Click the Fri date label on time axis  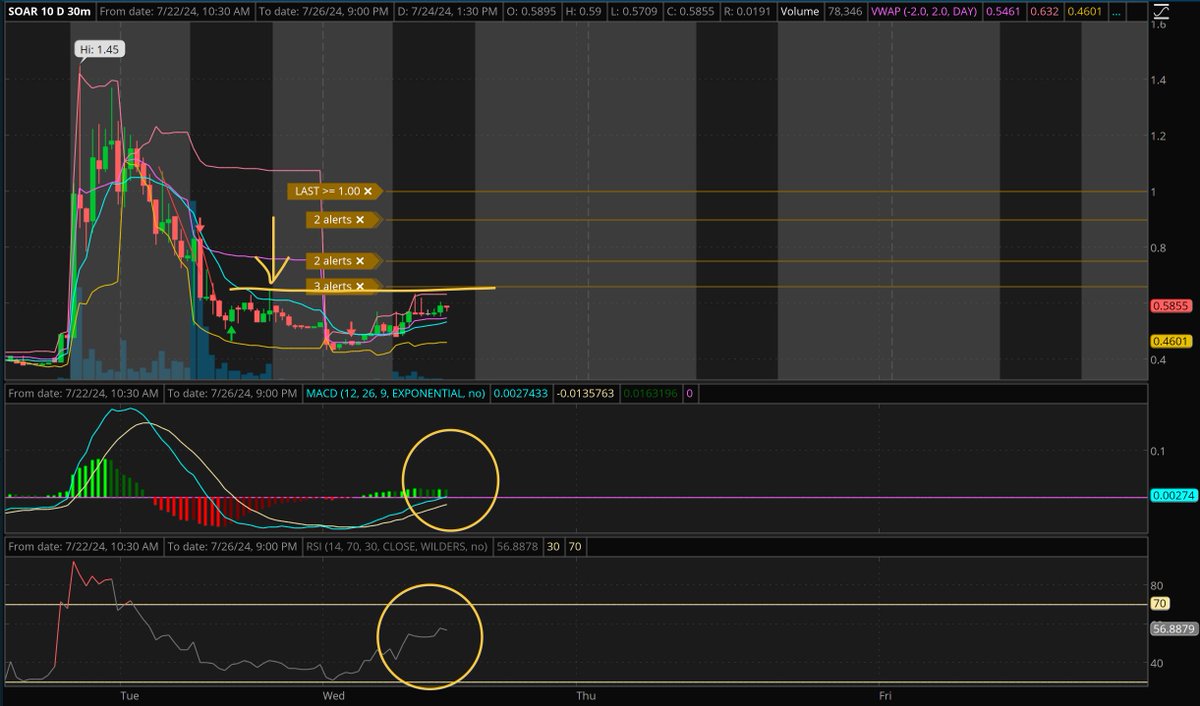pos(885,694)
